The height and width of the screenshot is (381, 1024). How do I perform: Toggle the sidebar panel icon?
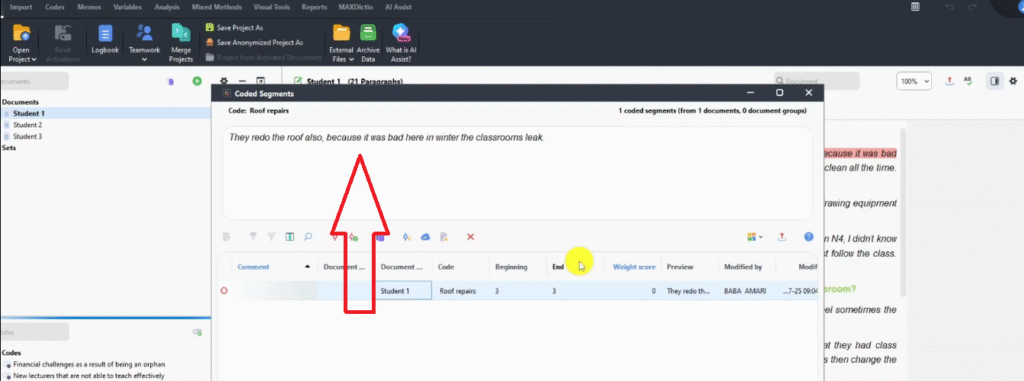click(x=995, y=81)
